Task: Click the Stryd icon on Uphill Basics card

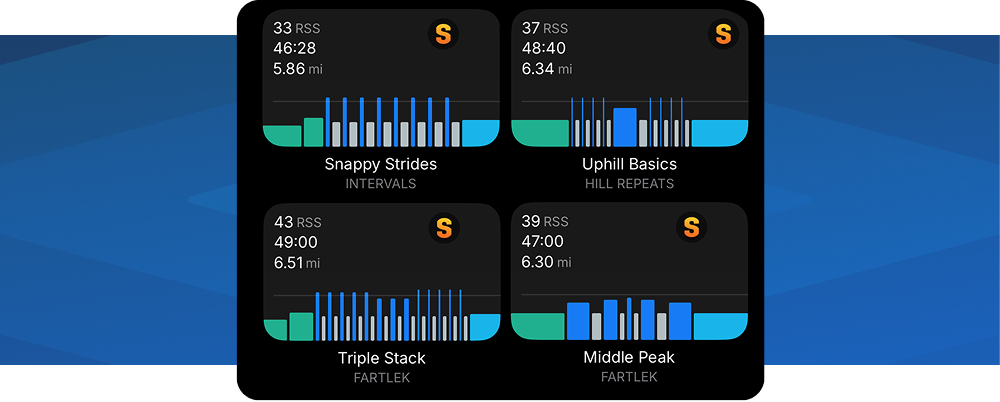Action: click(722, 35)
